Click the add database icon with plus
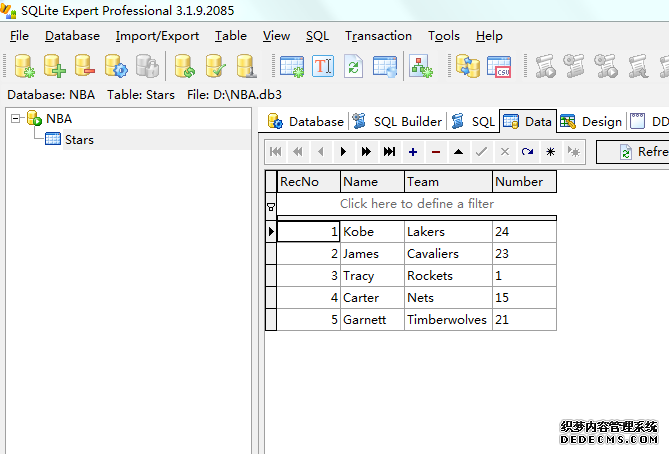The width and height of the screenshot is (669, 454). 54,66
